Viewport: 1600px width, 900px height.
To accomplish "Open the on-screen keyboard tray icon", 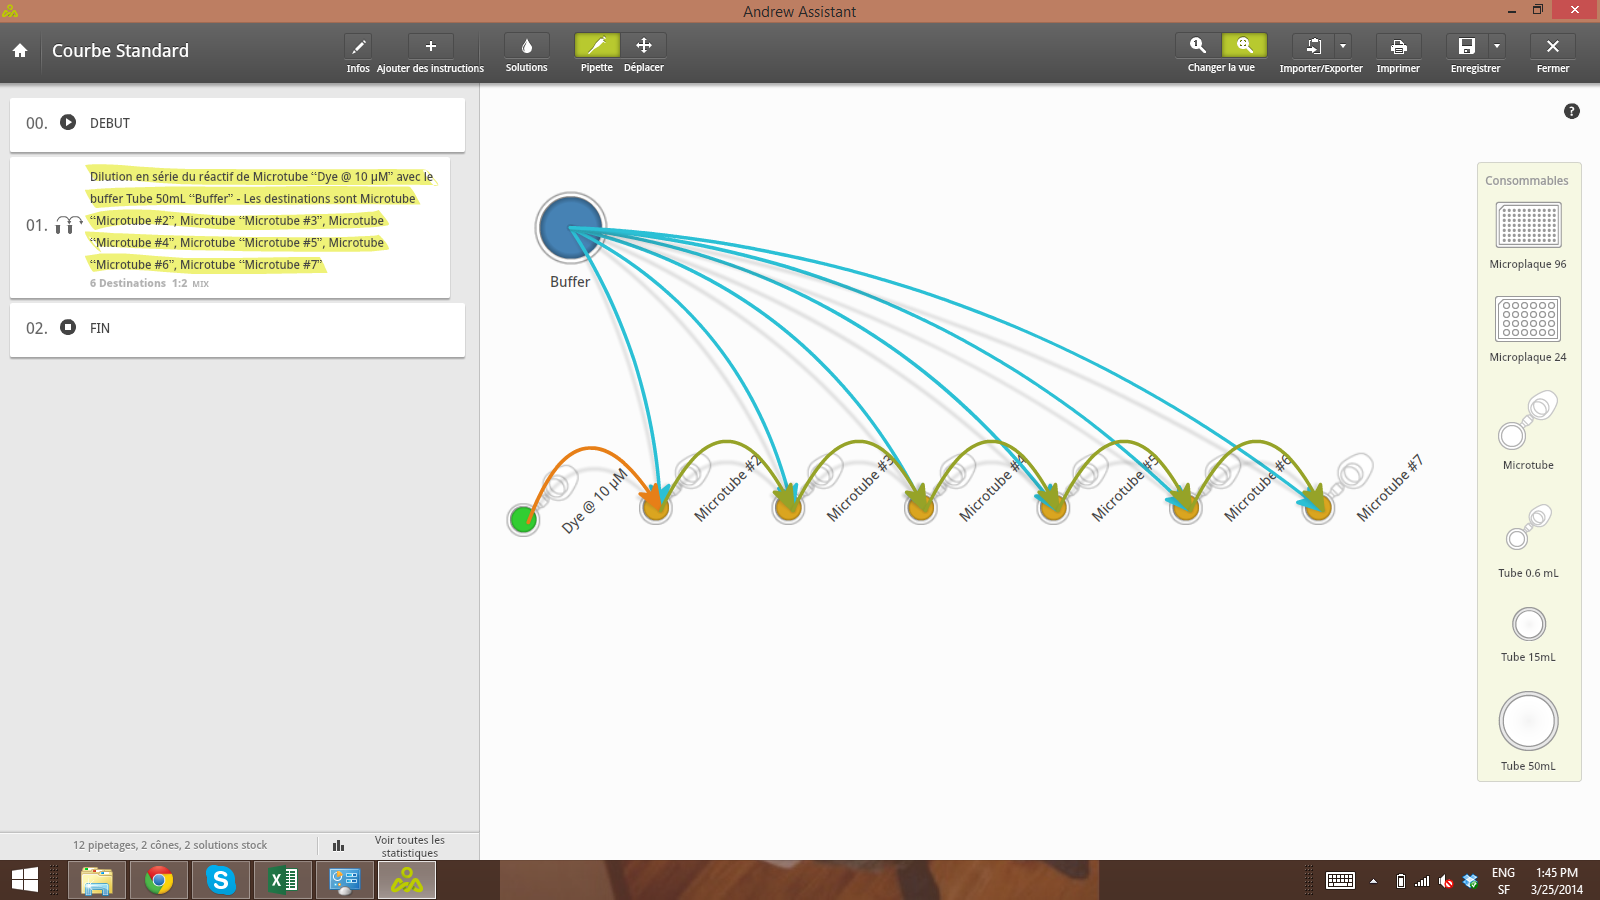I will (1340, 881).
